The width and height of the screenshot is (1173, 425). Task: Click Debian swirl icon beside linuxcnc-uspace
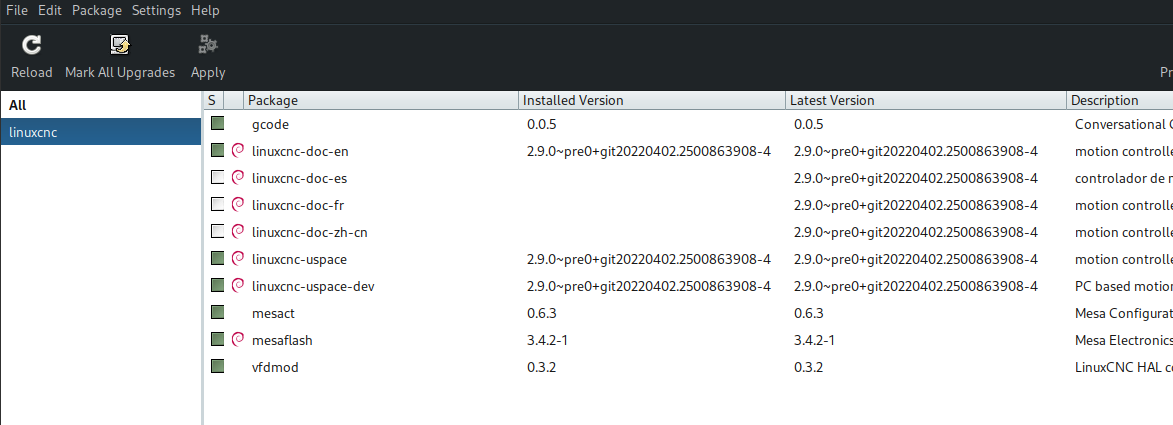238,258
